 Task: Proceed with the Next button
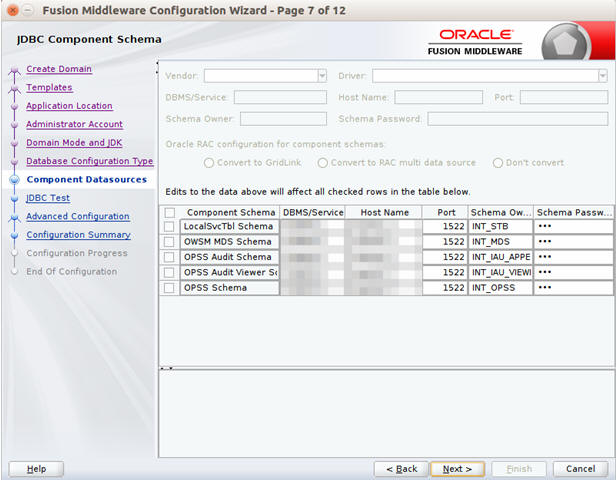[457, 469]
